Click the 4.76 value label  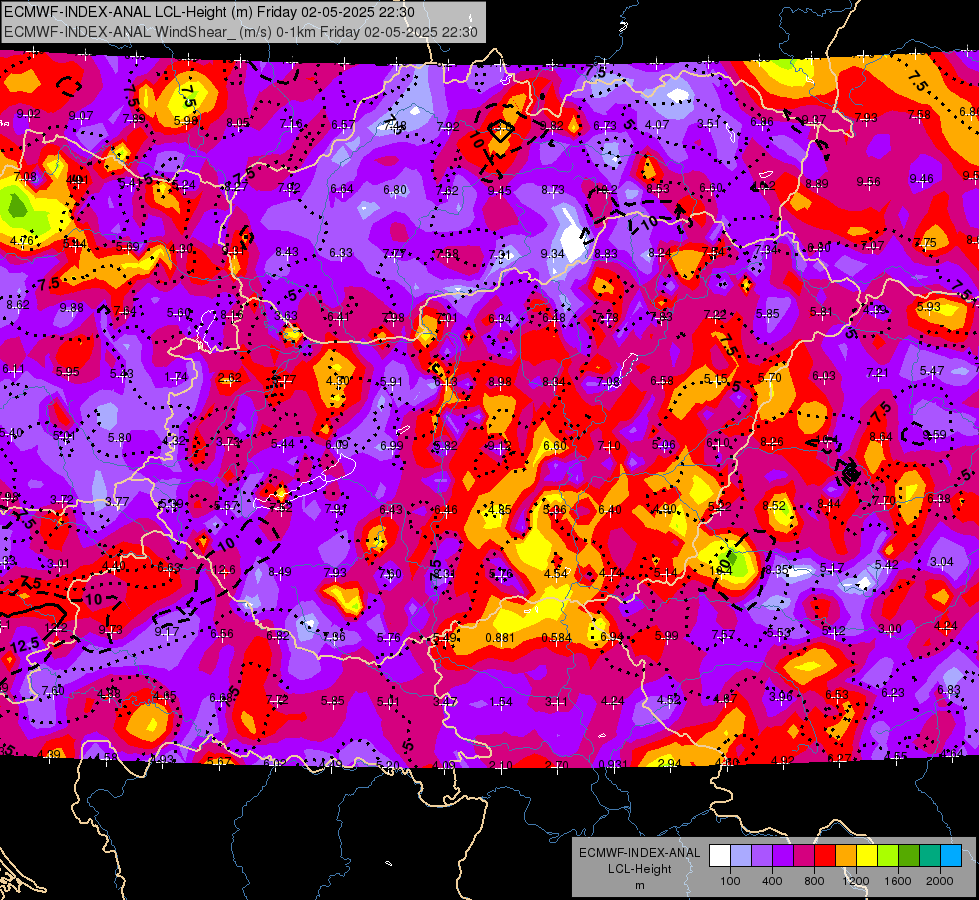coord(22,240)
